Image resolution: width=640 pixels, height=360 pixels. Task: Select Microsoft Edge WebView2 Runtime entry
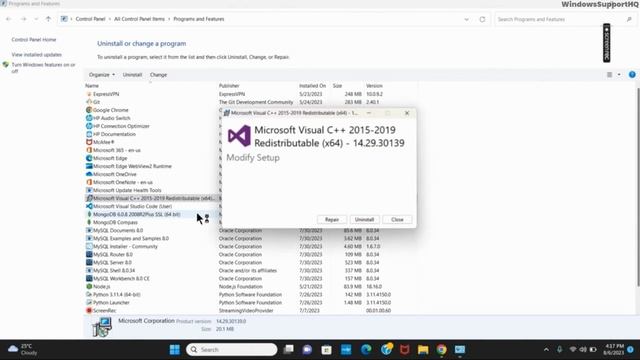click(132, 166)
